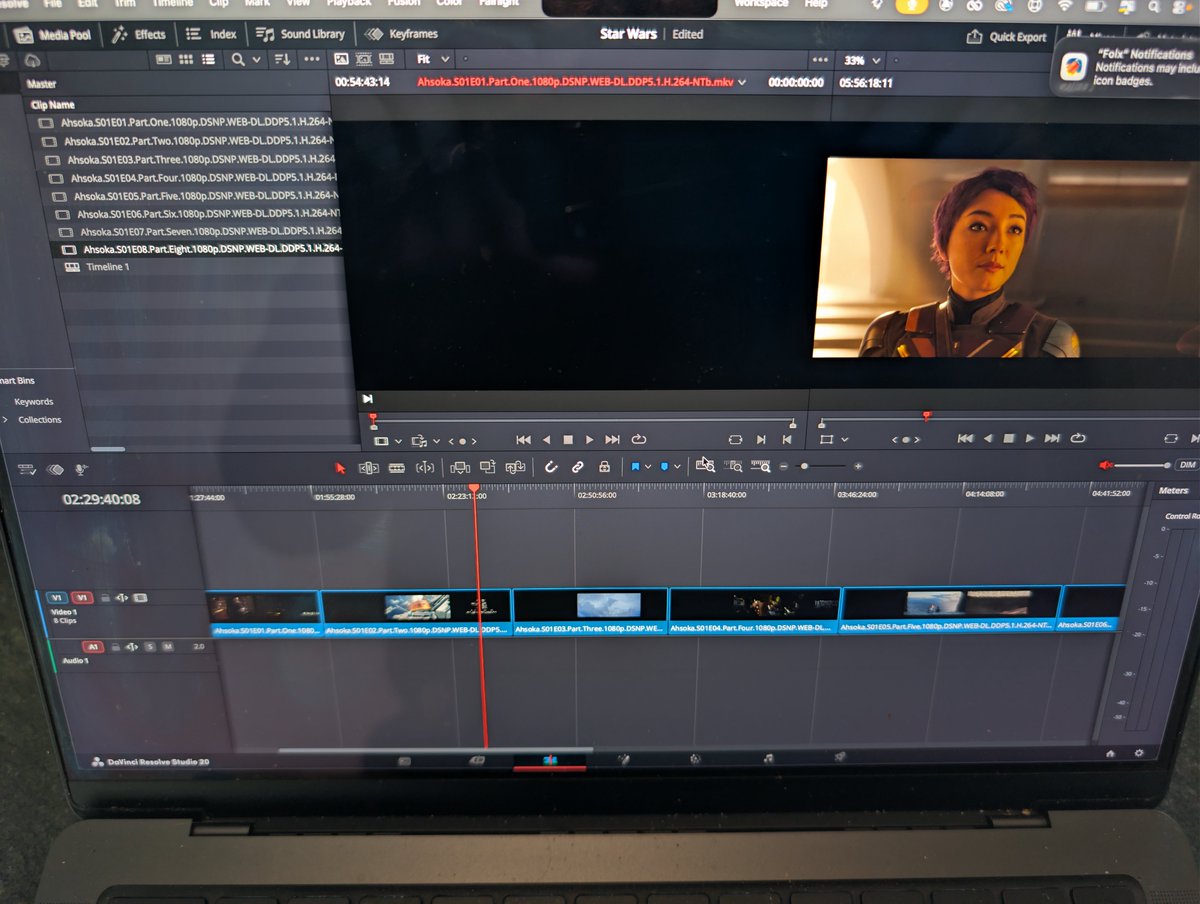Stop playback in source viewer
The width and height of the screenshot is (1200, 904).
(x=568, y=439)
